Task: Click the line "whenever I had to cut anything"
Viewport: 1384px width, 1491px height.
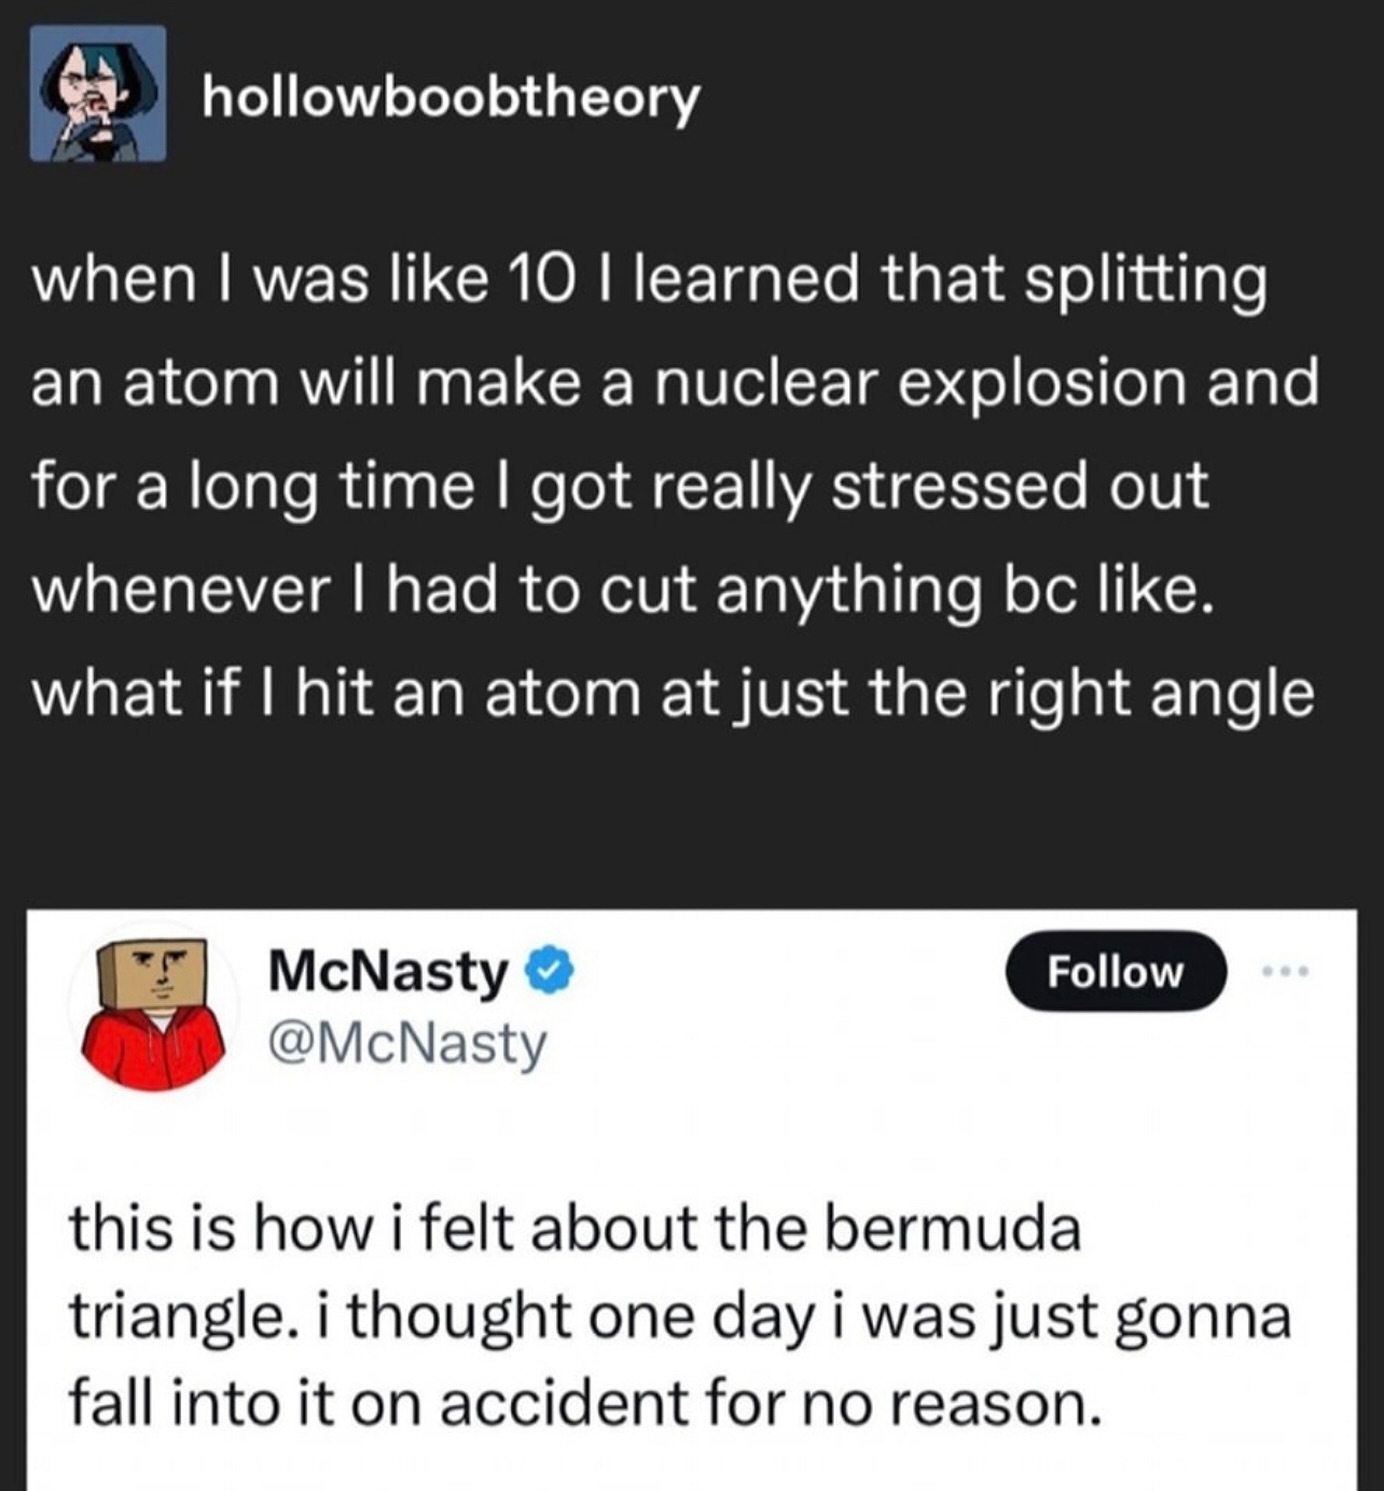Action: click(x=623, y=590)
